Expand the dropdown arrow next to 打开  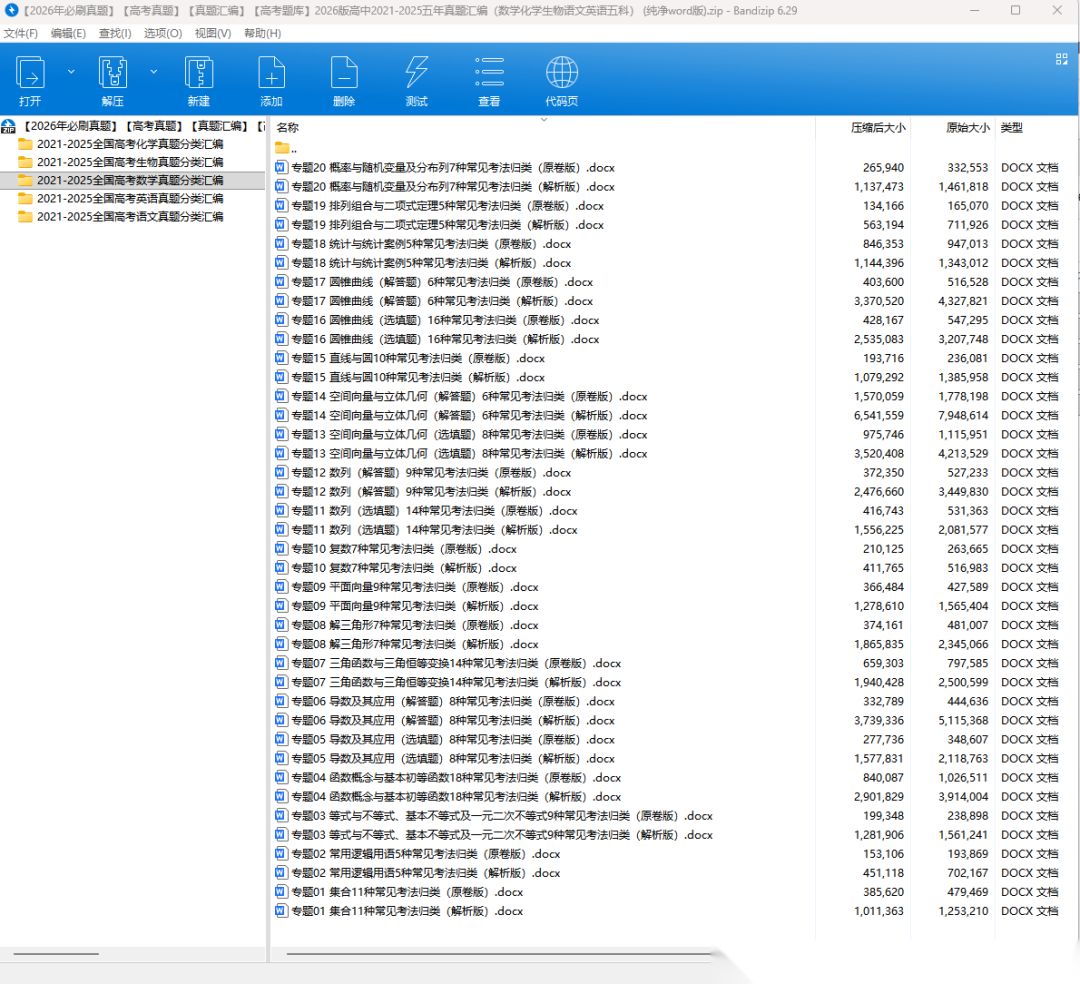pos(71,72)
